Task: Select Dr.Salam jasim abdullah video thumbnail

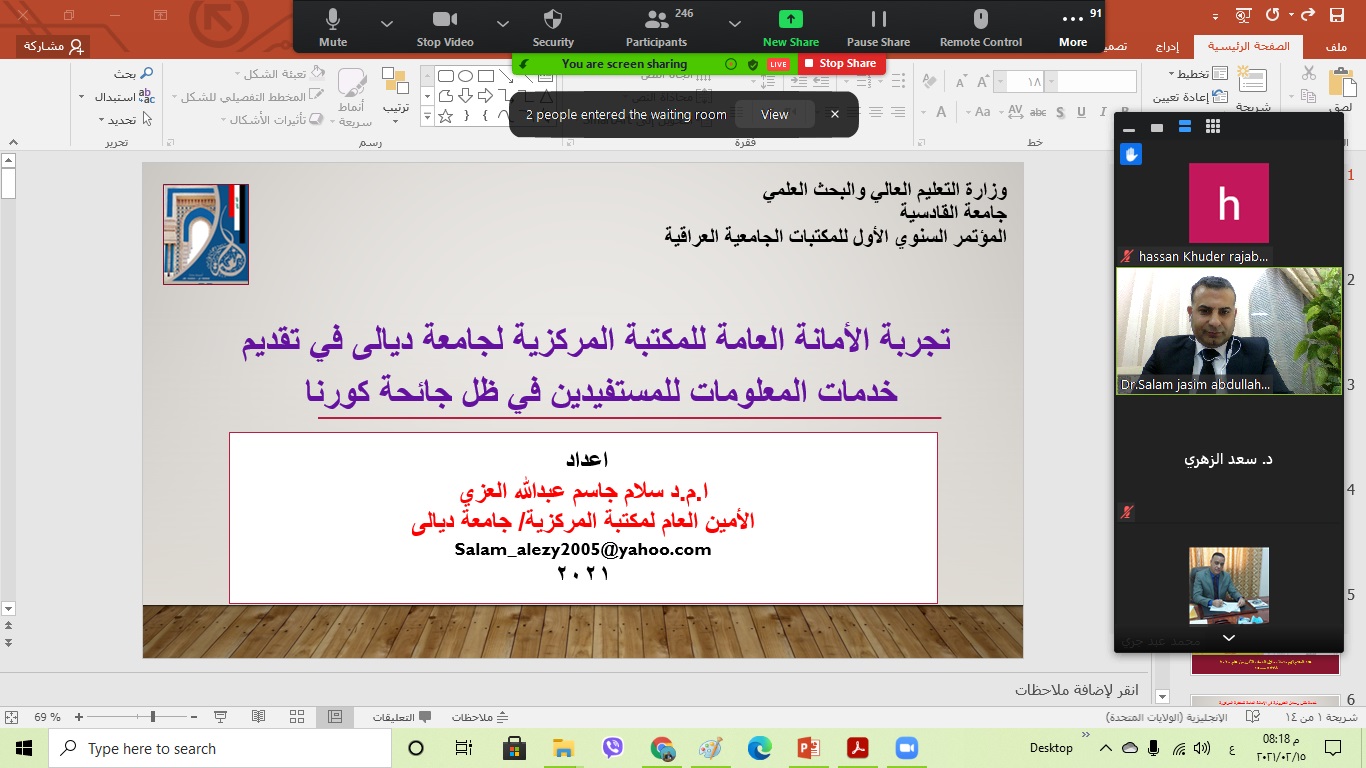Action: point(1229,331)
